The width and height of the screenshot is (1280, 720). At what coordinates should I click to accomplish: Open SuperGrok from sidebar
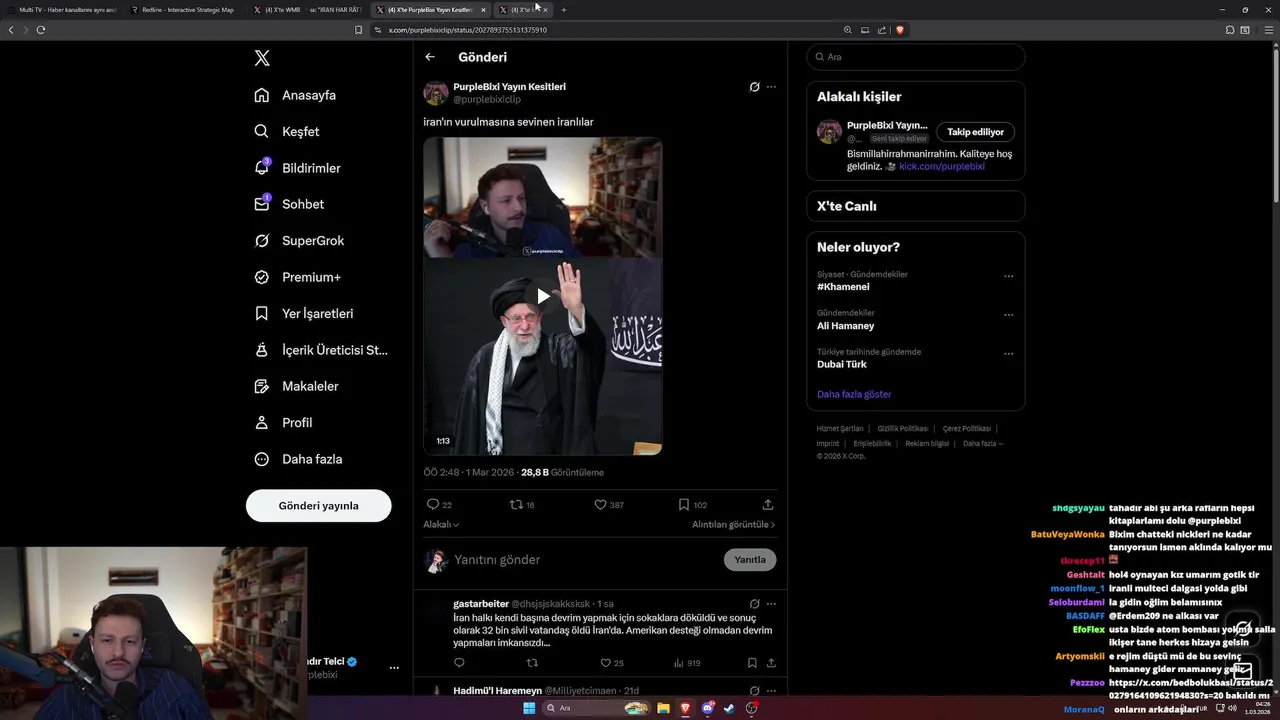point(299,240)
